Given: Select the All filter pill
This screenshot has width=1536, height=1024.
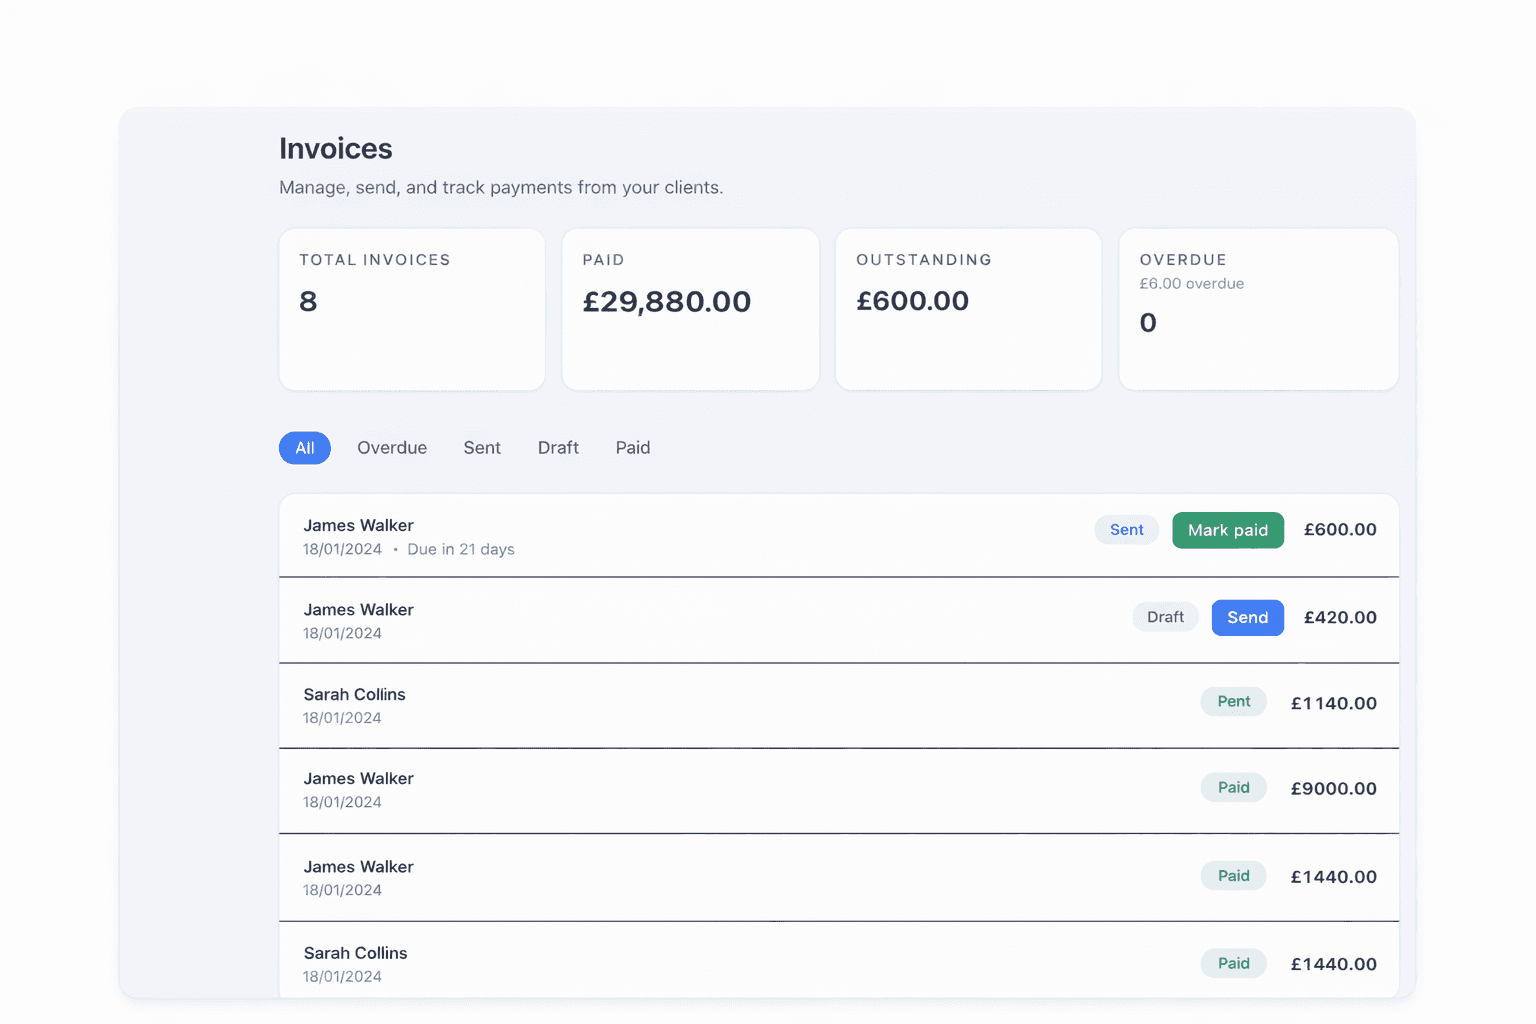Looking at the screenshot, I should click(x=304, y=448).
